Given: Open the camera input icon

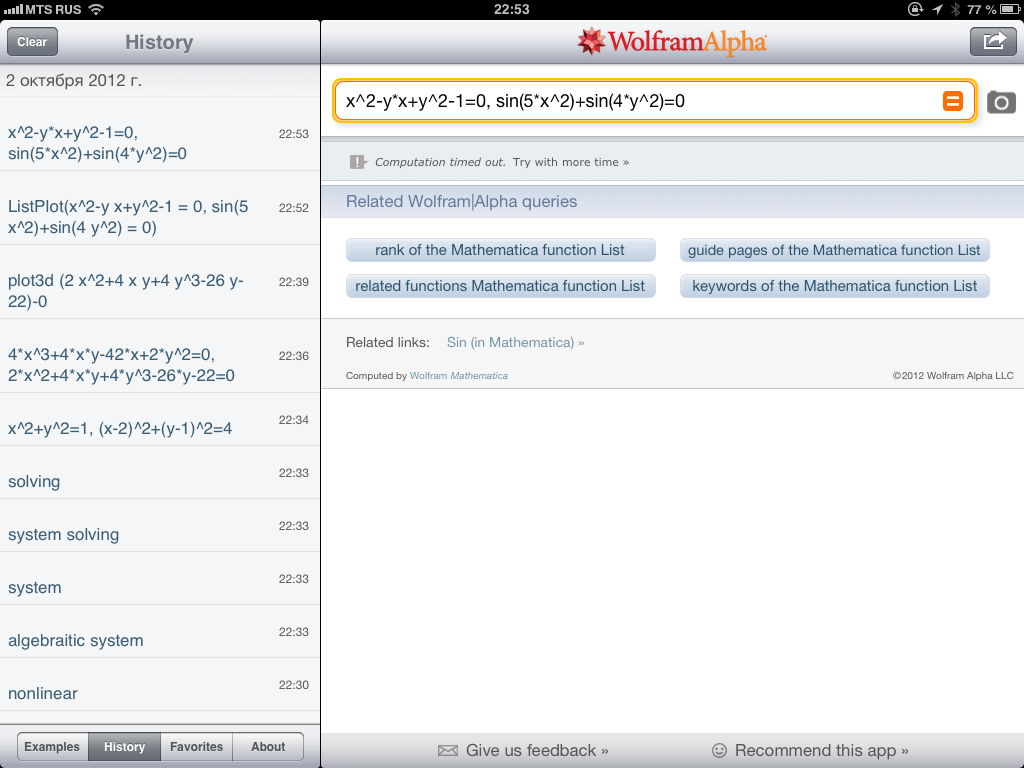Looking at the screenshot, I should [1000, 102].
